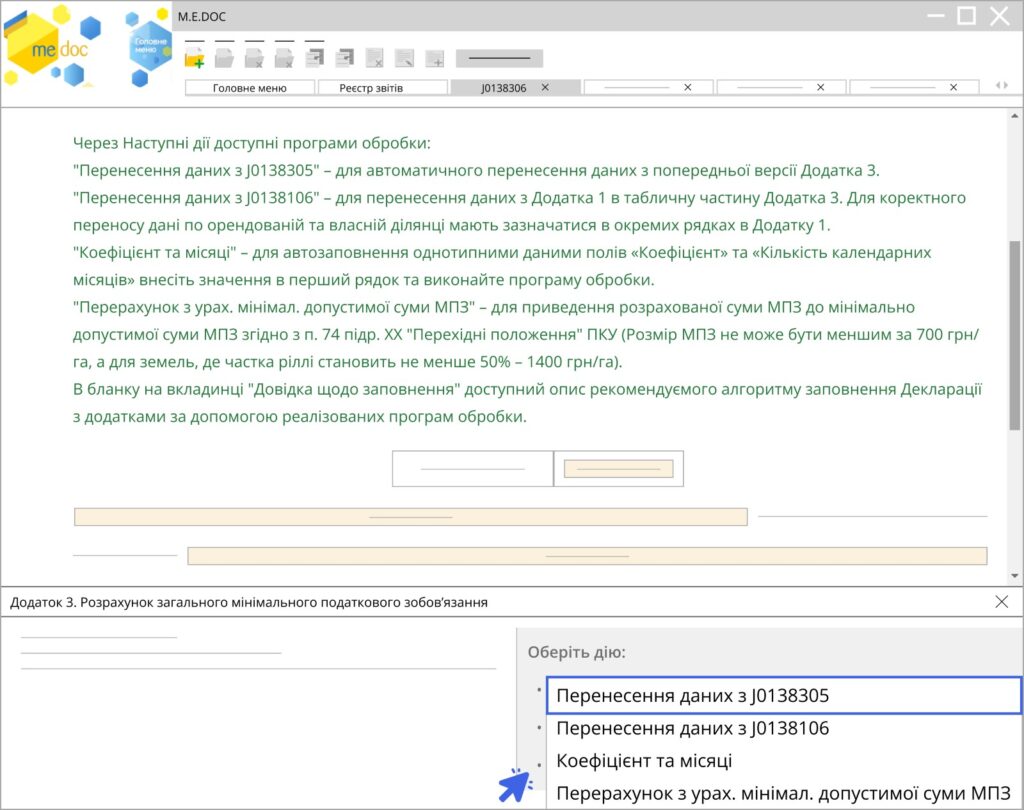Click the wide gray toolbar button
1024x810 pixels.
coord(499,58)
